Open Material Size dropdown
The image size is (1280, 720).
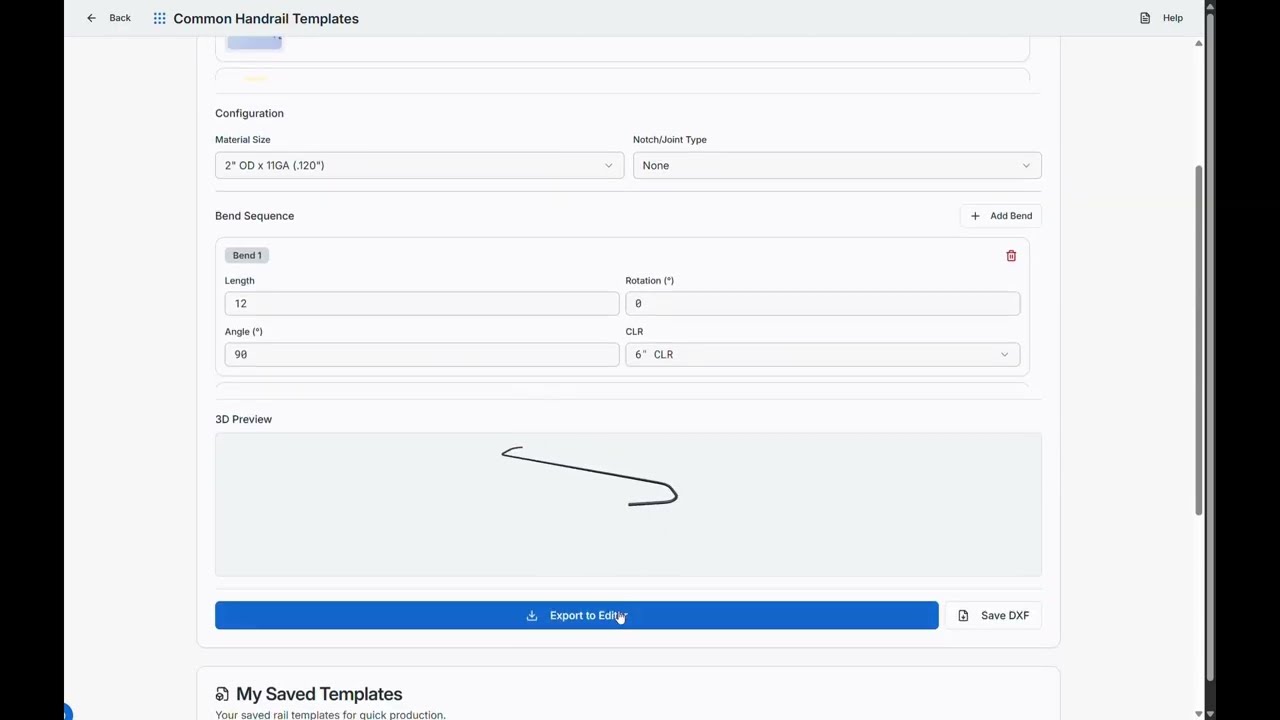[419, 165]
